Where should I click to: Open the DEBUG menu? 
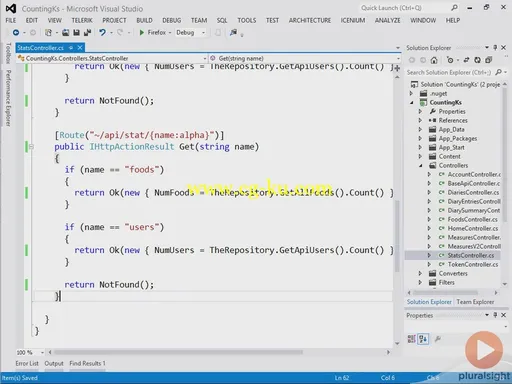(x=171, y=20)
